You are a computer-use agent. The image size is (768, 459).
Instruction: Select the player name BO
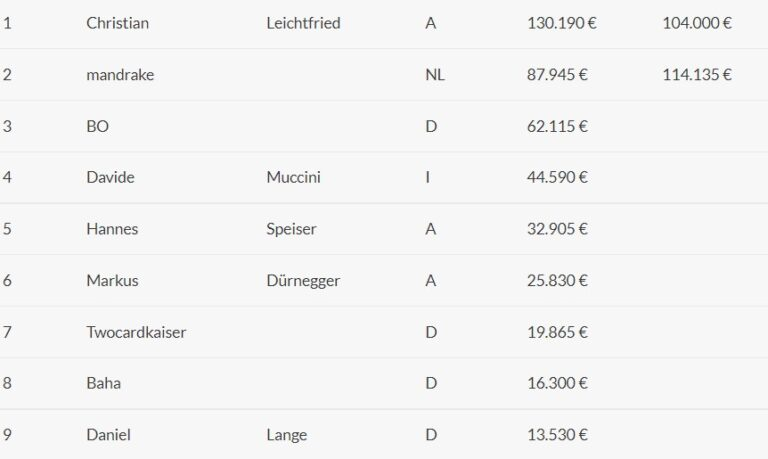[97, 126]
